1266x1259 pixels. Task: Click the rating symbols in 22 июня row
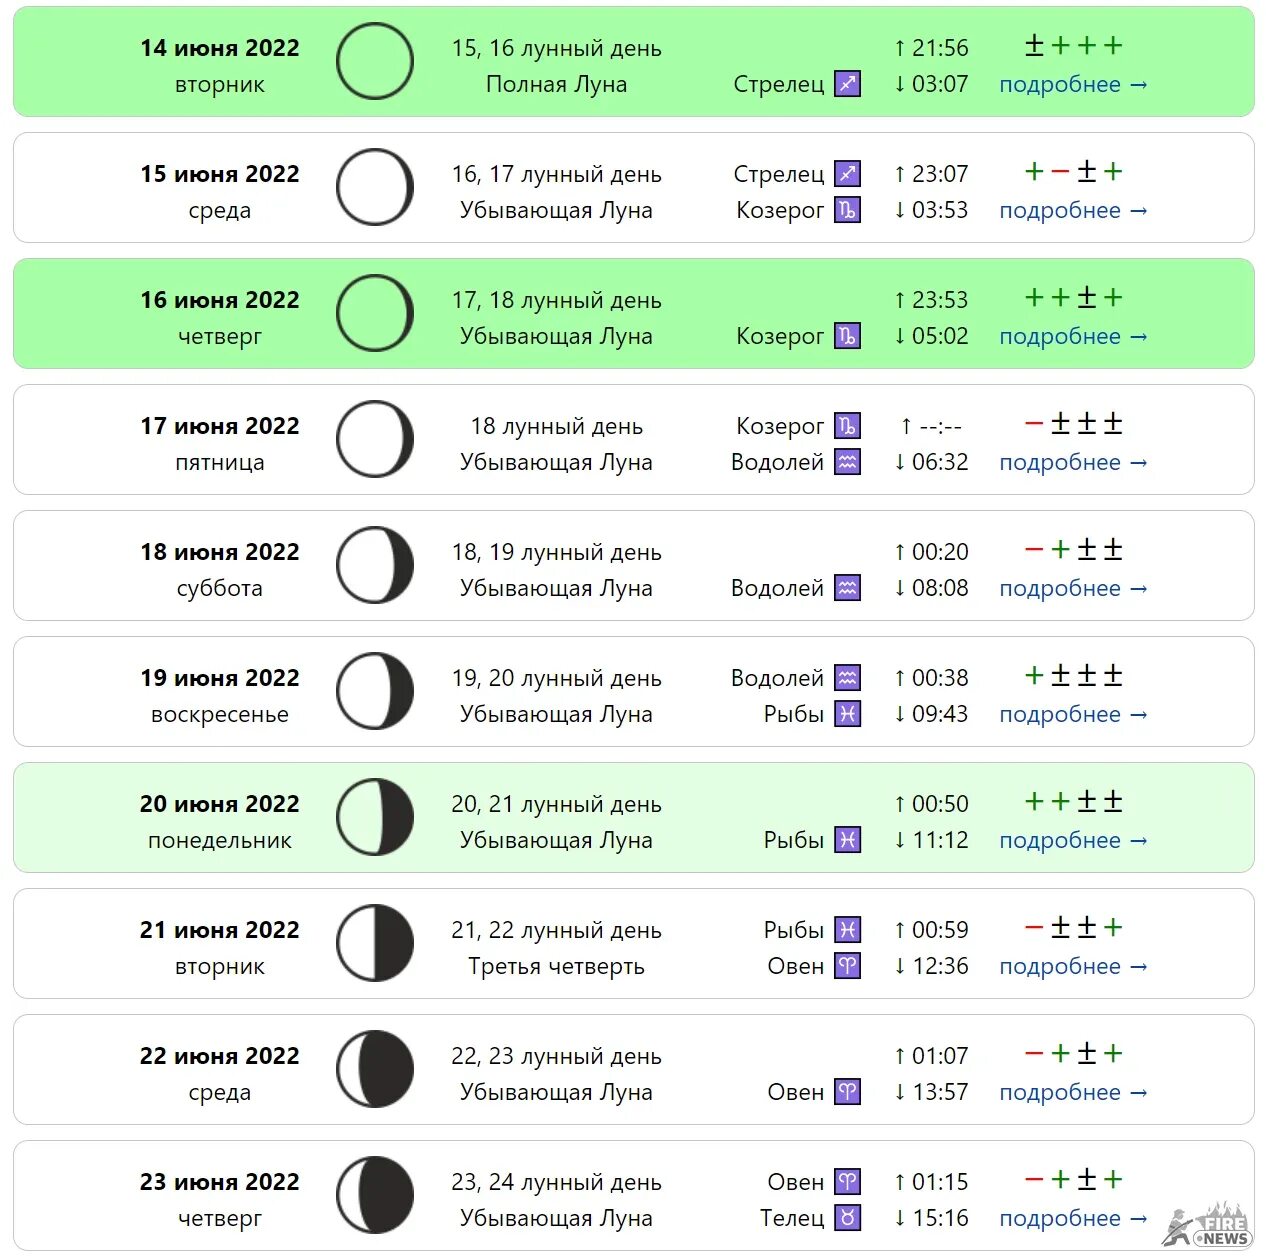coord(1074,1053)
